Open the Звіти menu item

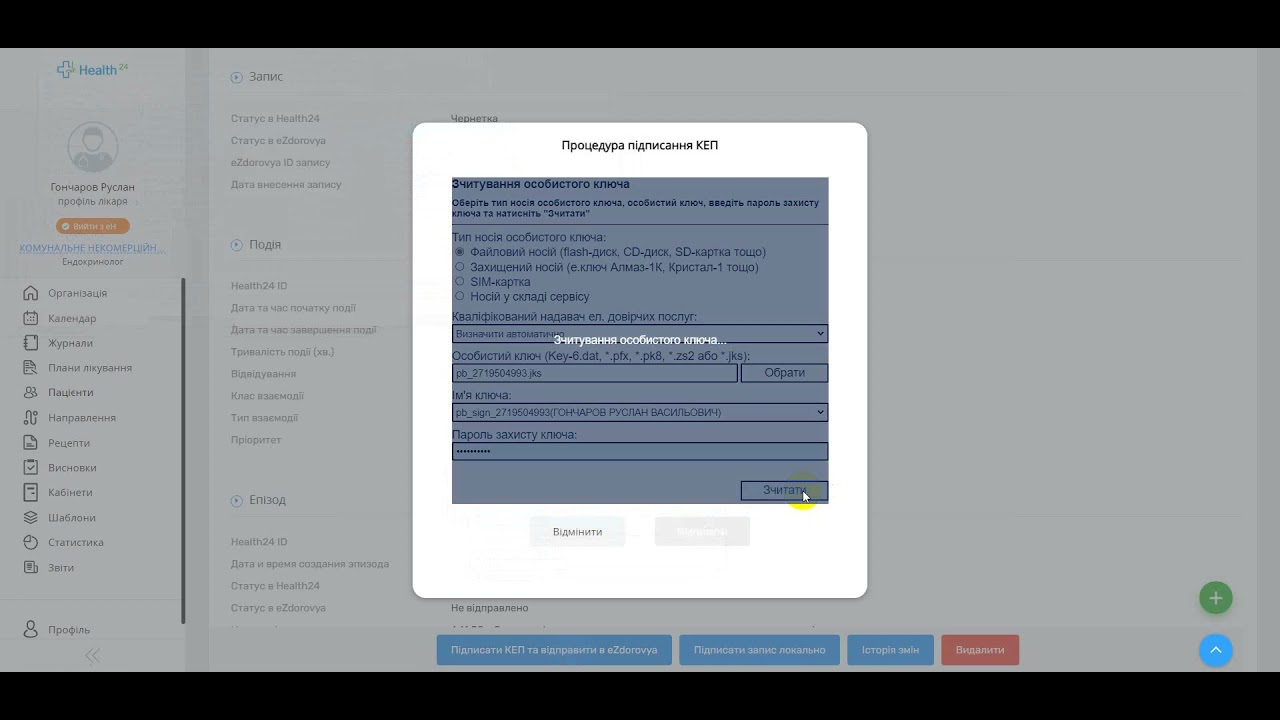(x=61, y=567)
